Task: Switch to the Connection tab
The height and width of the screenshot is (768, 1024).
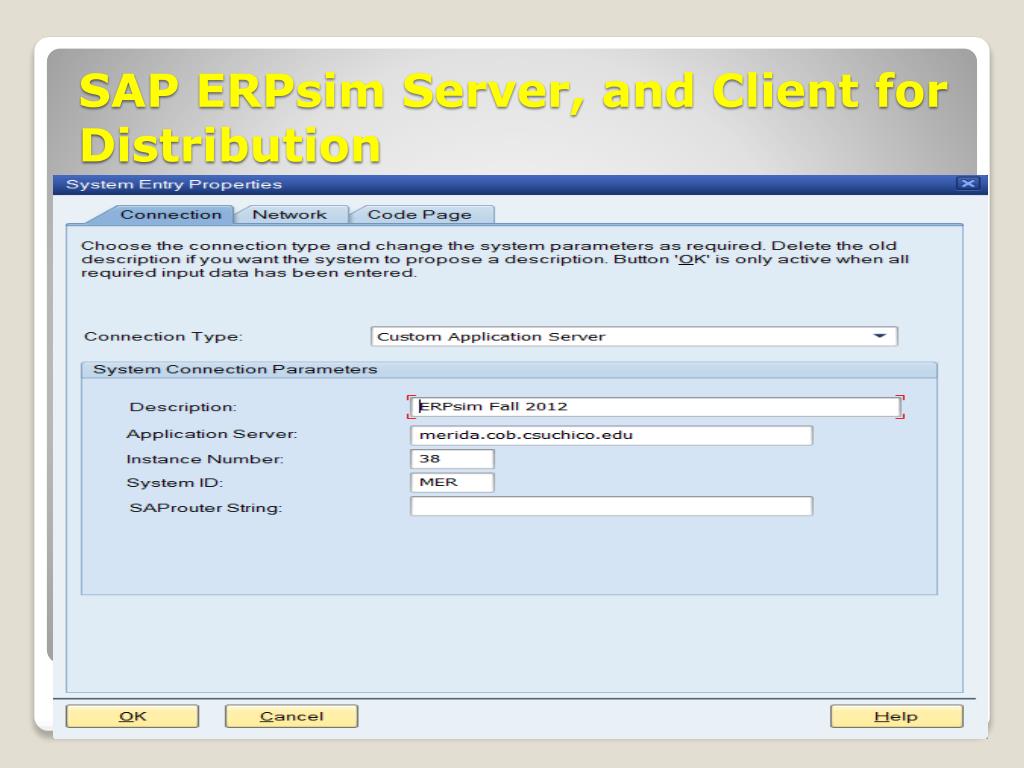Action: click(x=170, y=215)
